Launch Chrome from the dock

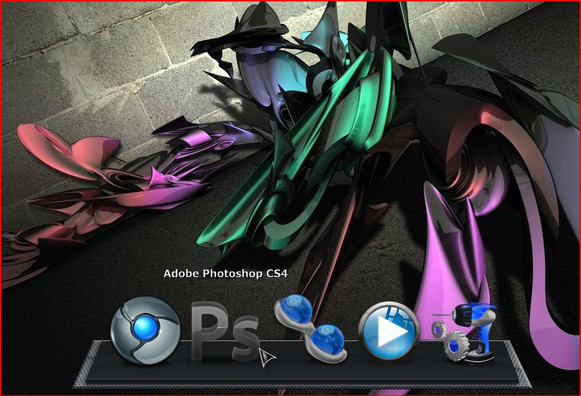click(x=145, y=330)
